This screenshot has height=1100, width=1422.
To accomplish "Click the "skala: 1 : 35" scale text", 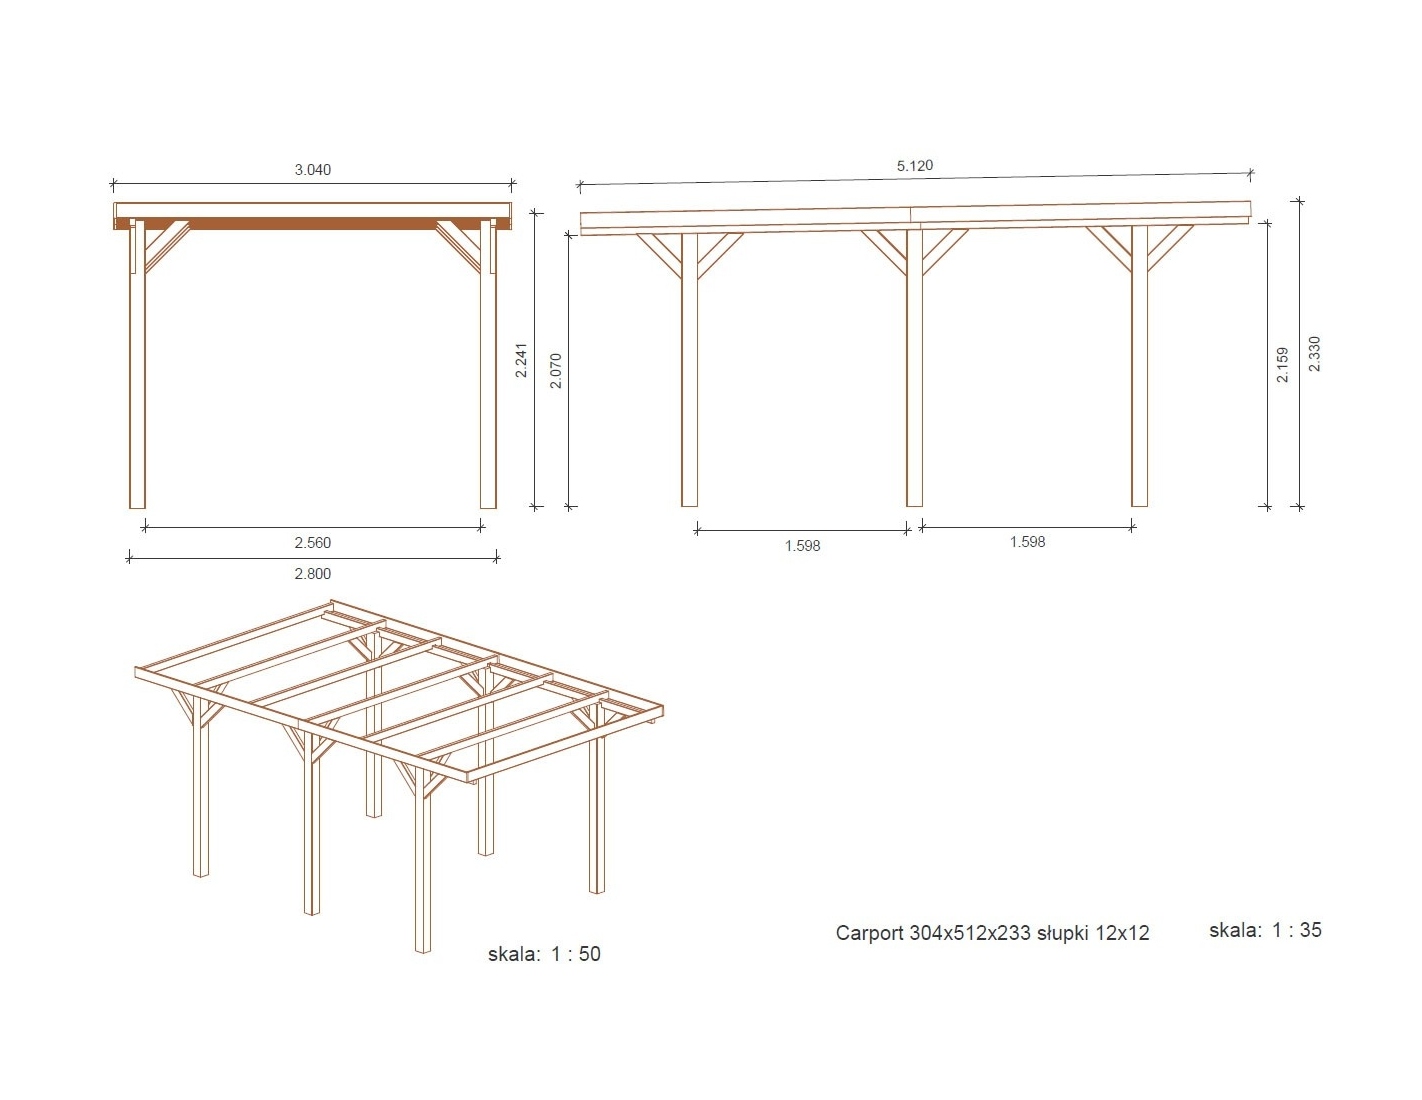I will [x=1265, y=930].
